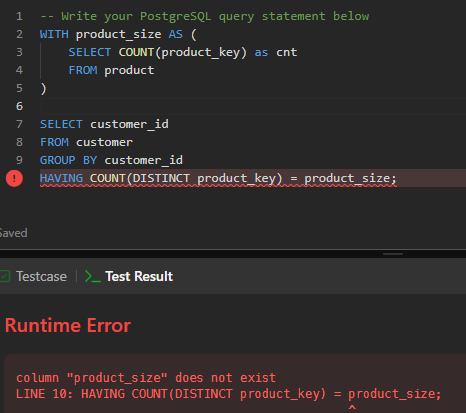466x413 pixels.
Task: Click the closing parenthesis on line 5
Action: [x=43, y=88]
